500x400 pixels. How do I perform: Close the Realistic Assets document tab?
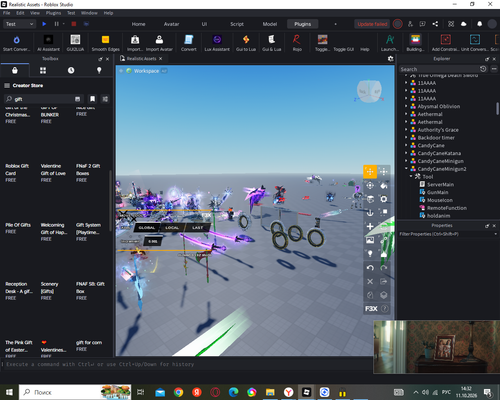point(160,59)
